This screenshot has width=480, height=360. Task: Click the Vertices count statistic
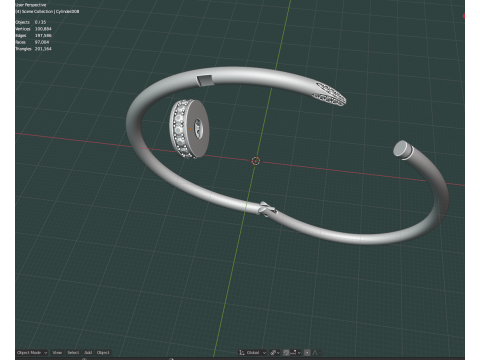(33, 29)
